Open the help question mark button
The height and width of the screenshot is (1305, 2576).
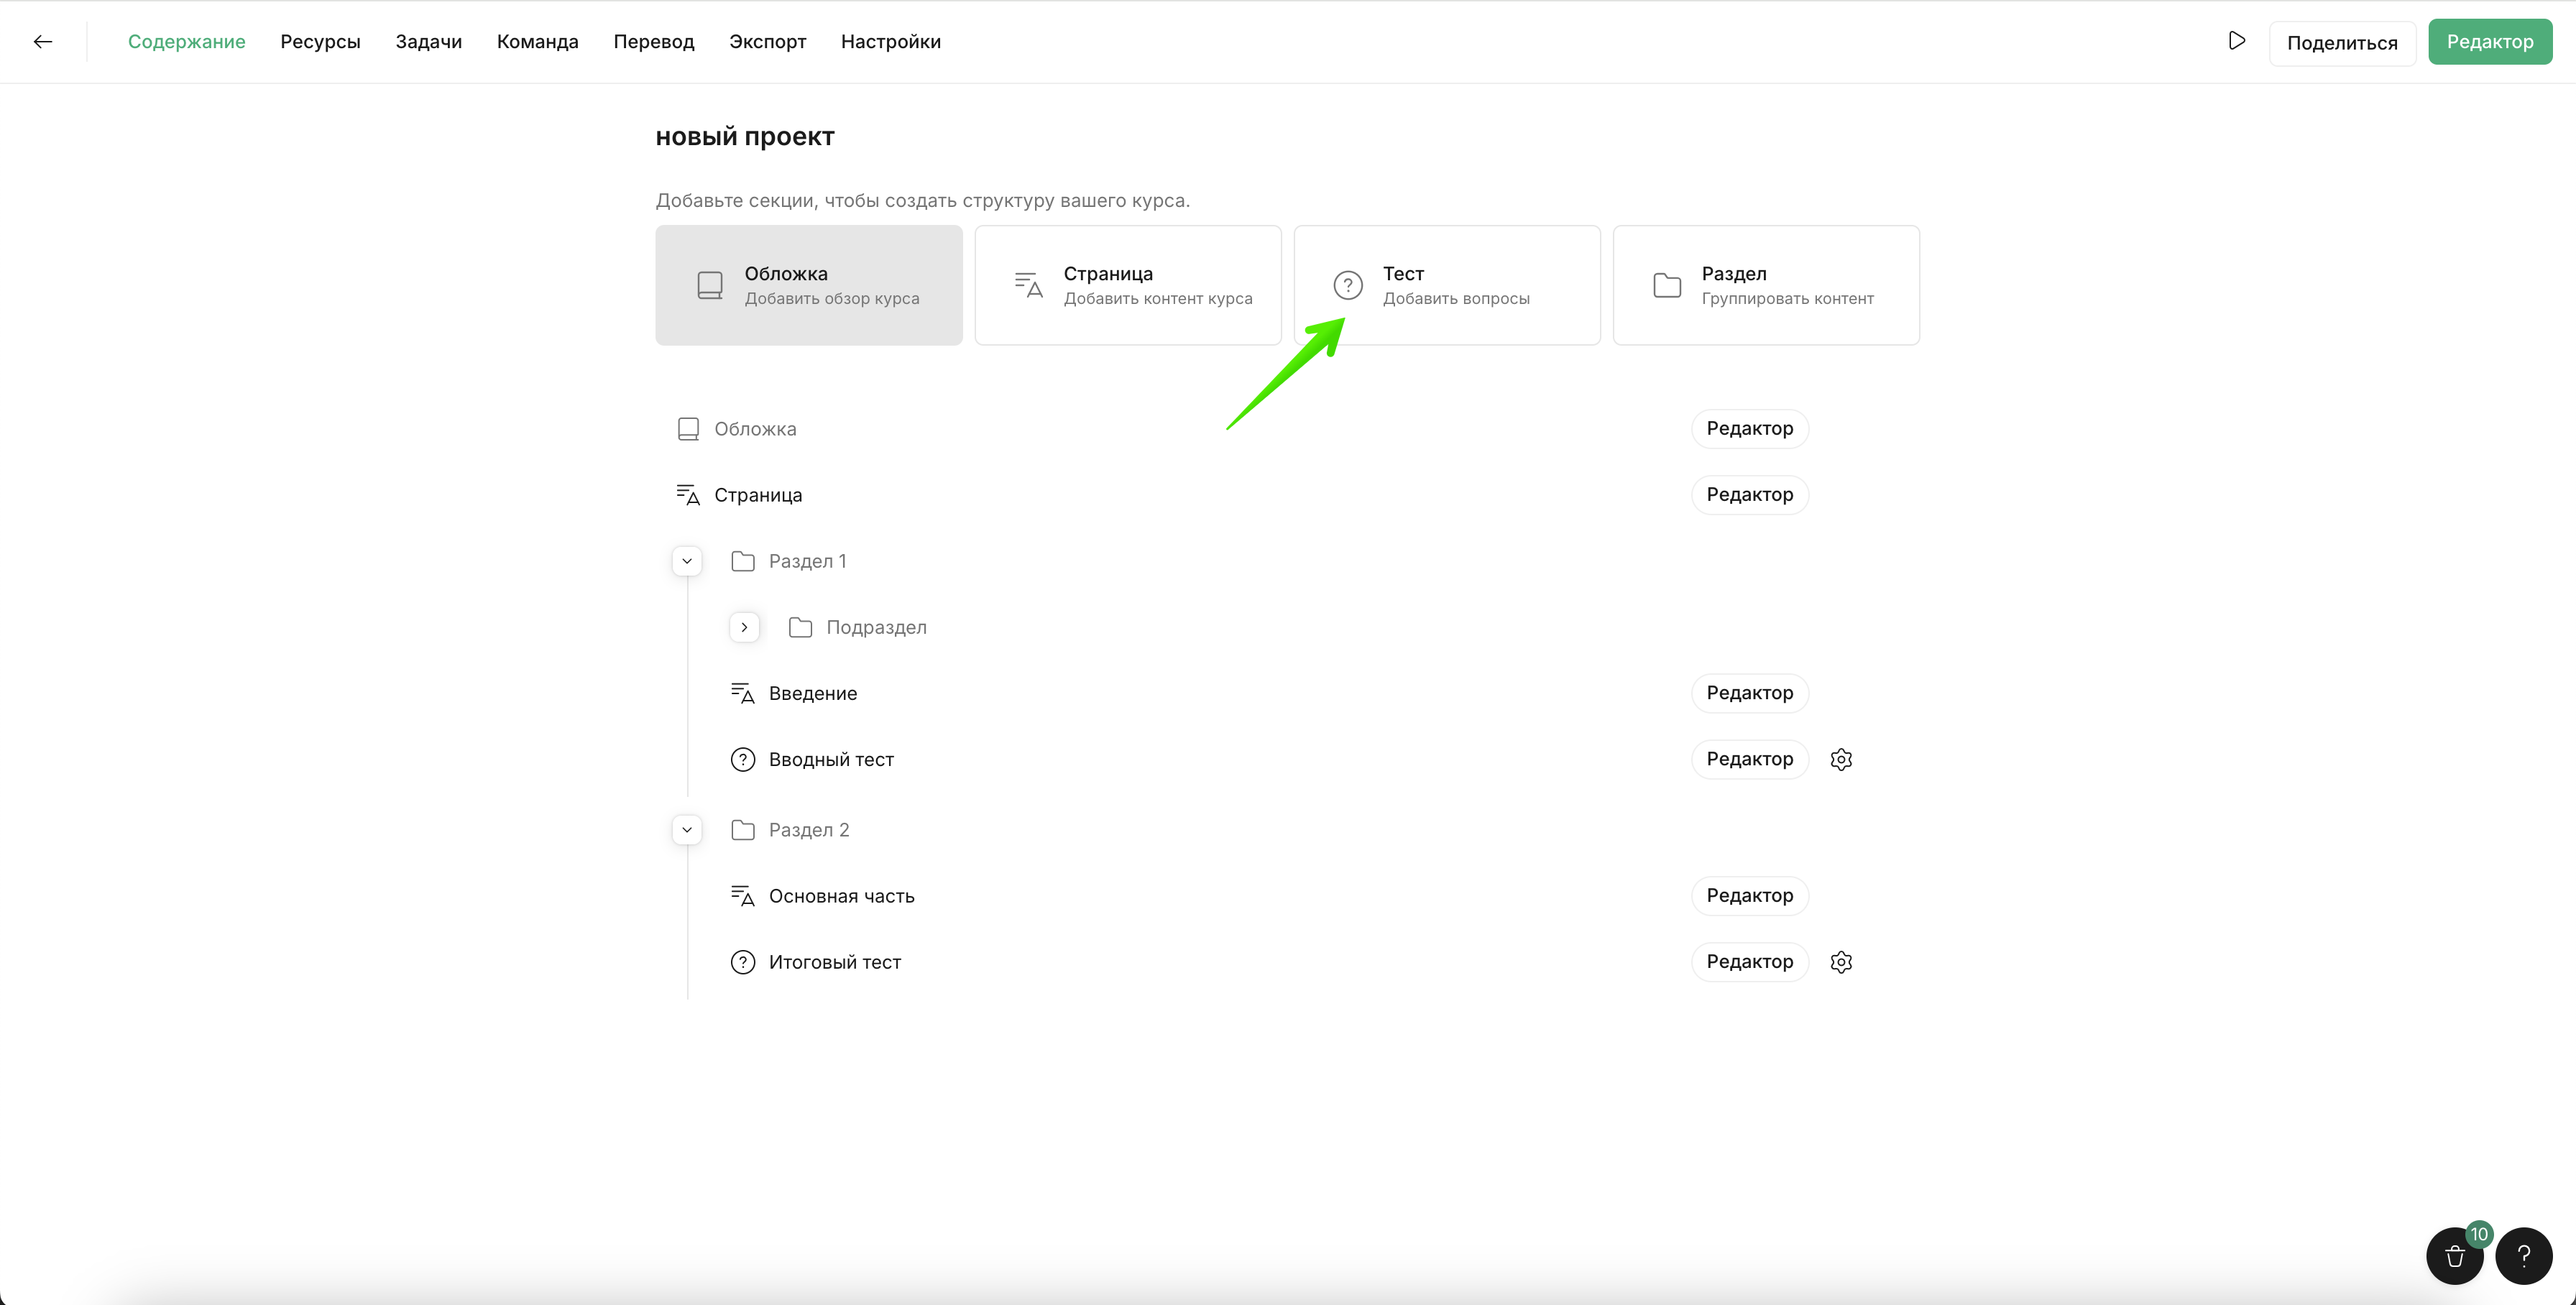coord(2523,1256)
